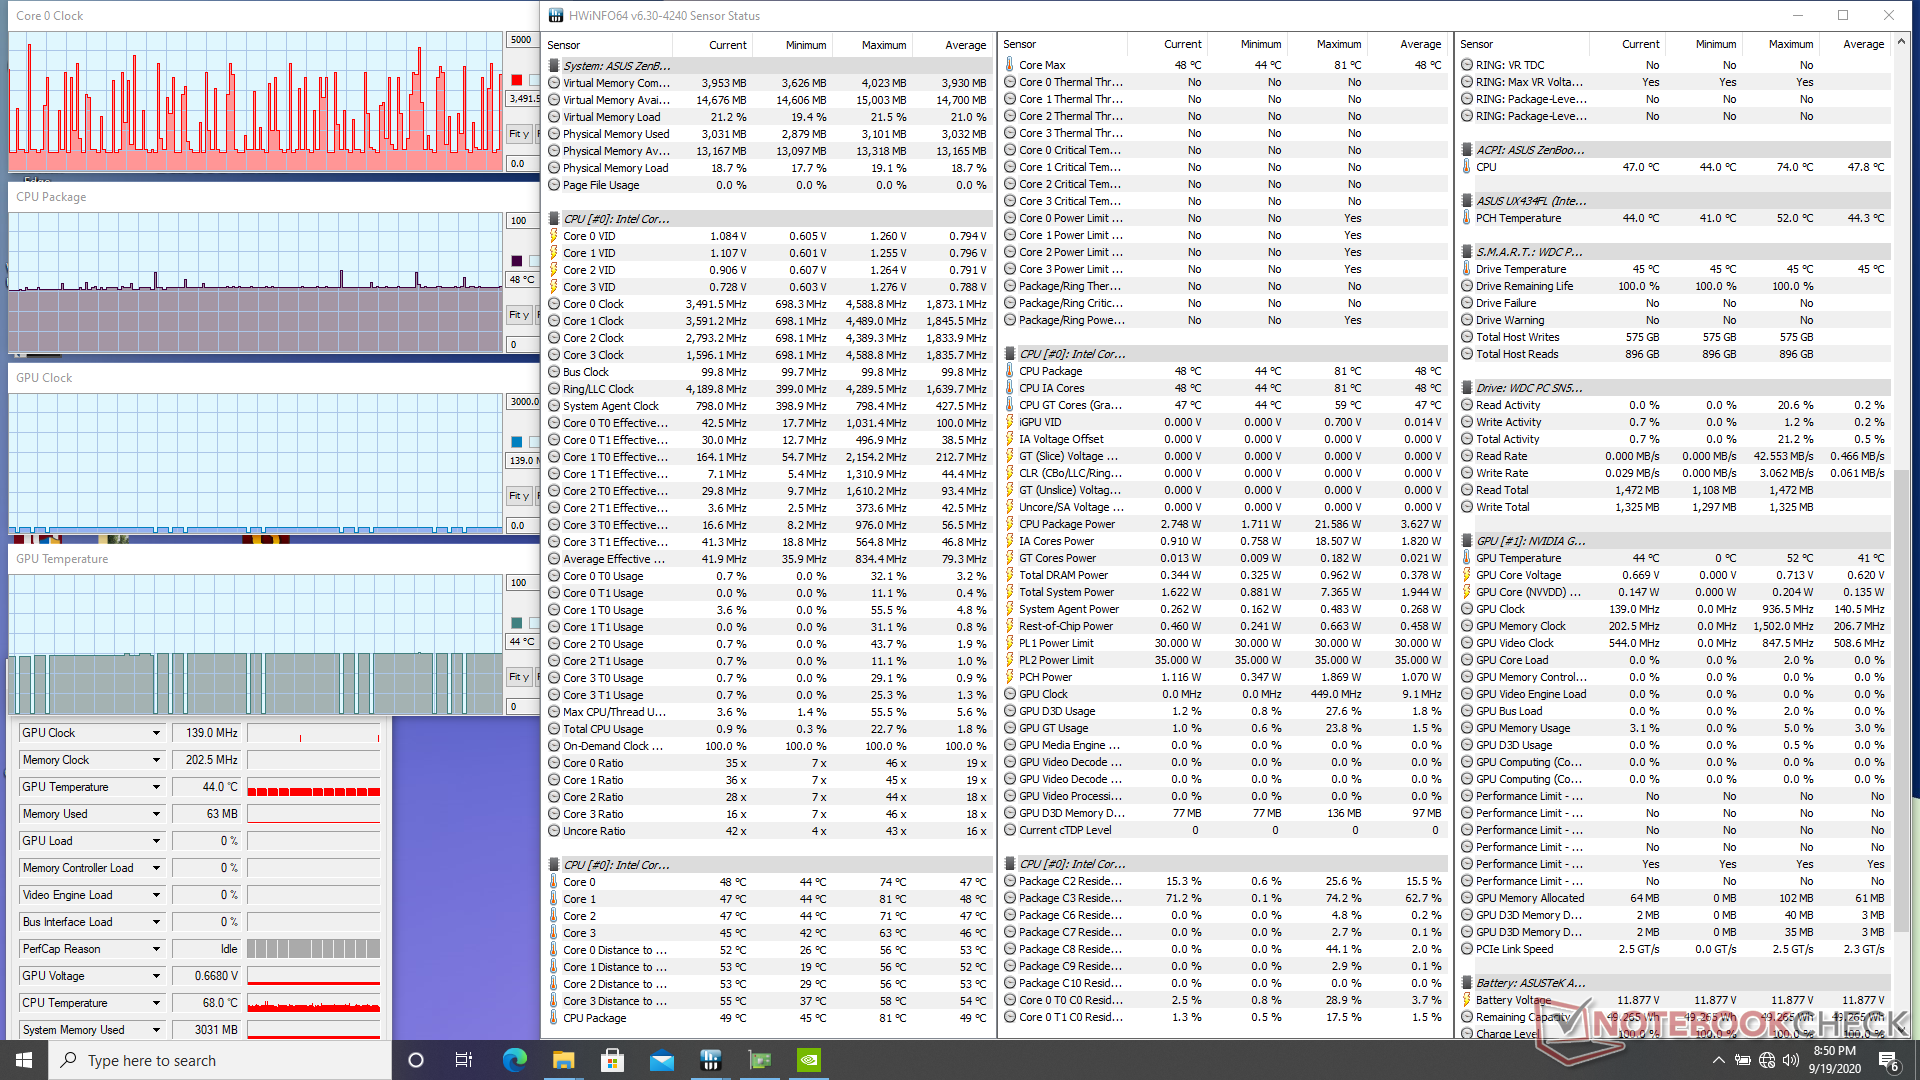Image resolution: width=1920 pixels, height=1080 pixels.
Task: Click red color swatch in Core 0 Clock graph
Action: (517, 80)
